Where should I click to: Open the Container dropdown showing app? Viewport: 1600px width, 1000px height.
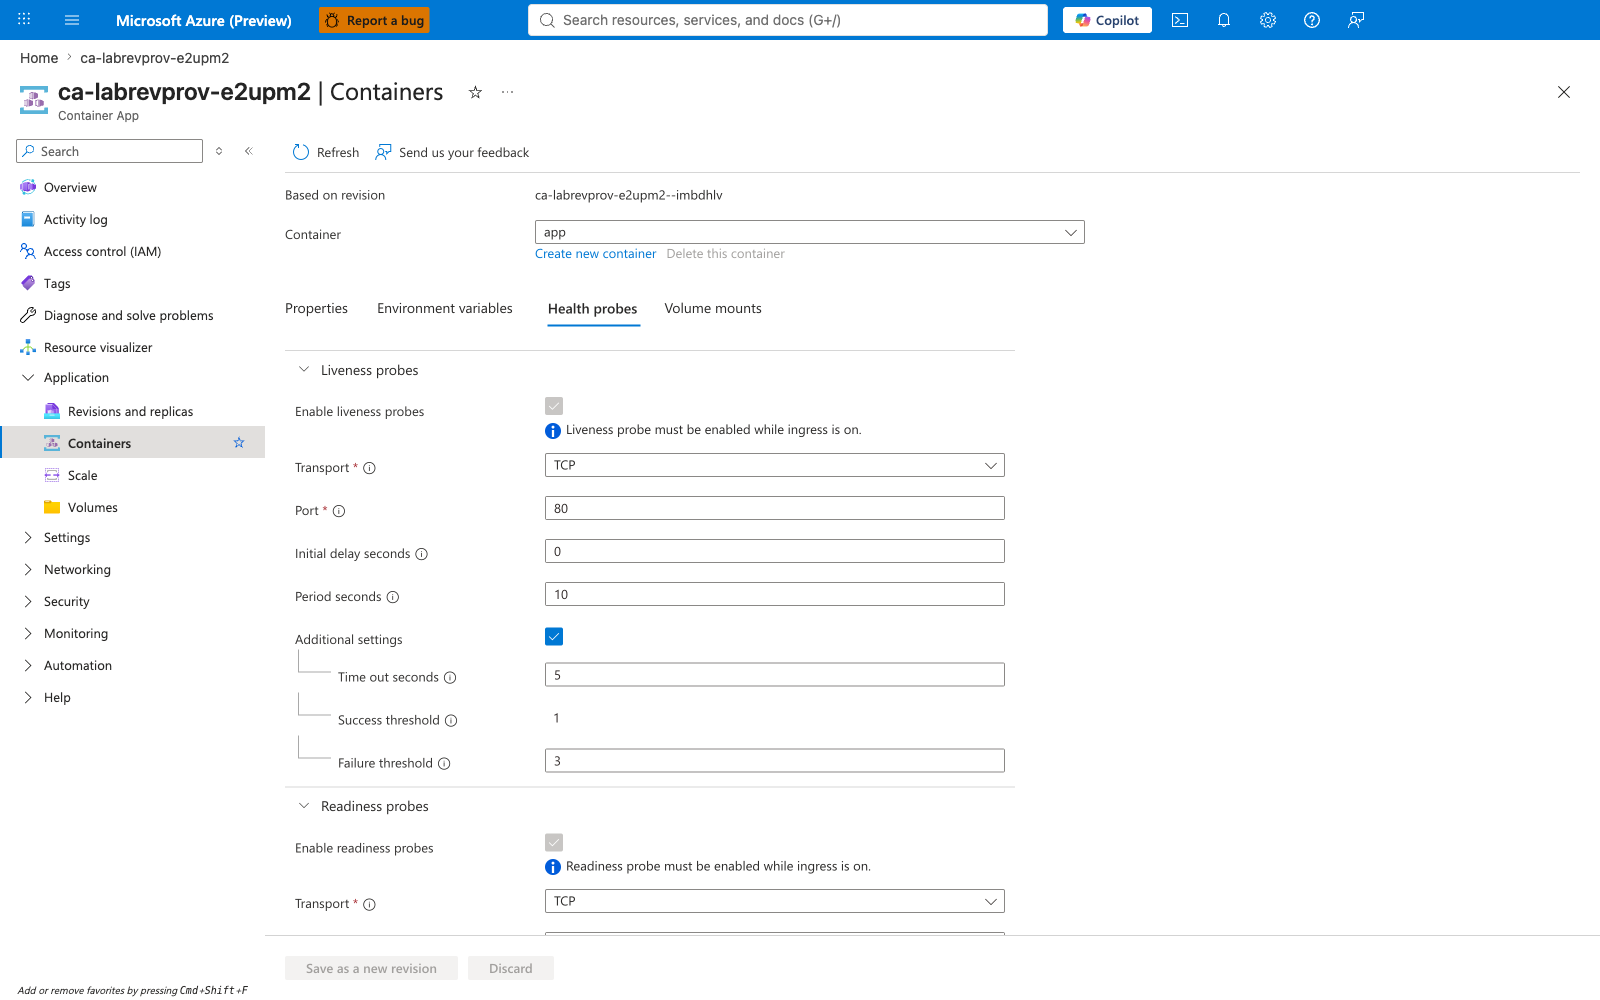pos(810,232)
